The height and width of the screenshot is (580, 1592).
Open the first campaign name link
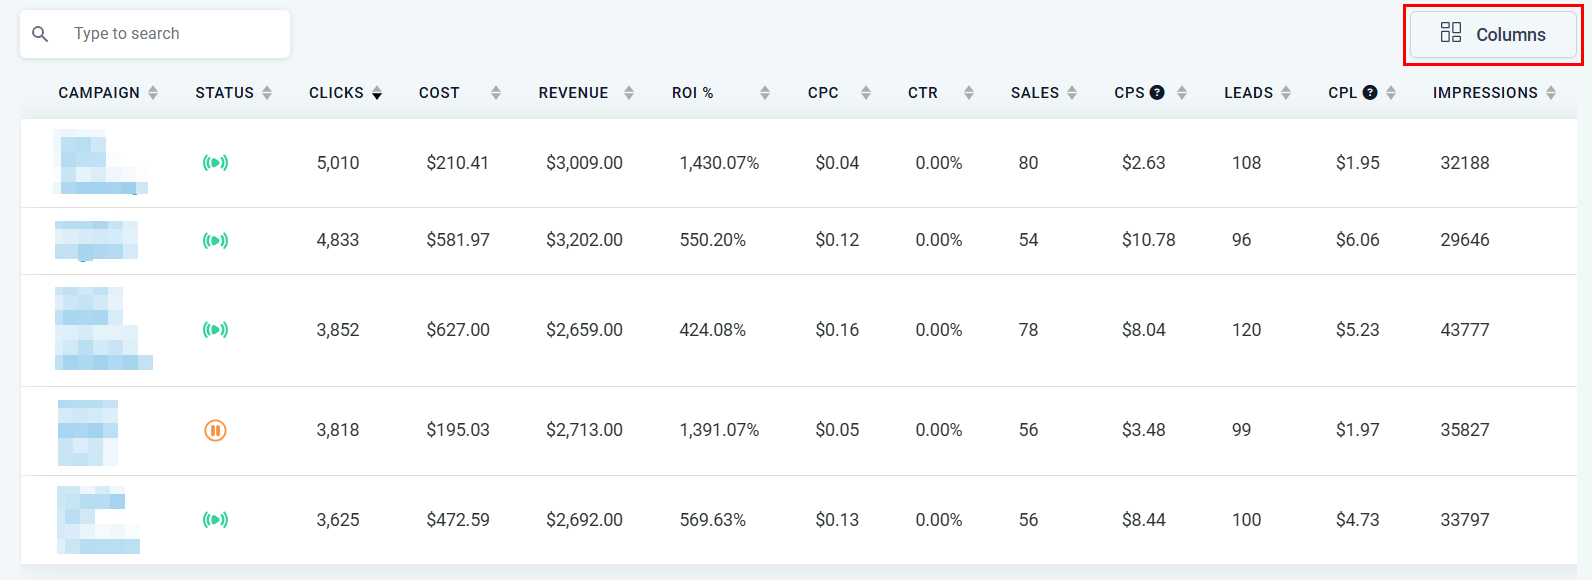[100, 162]
